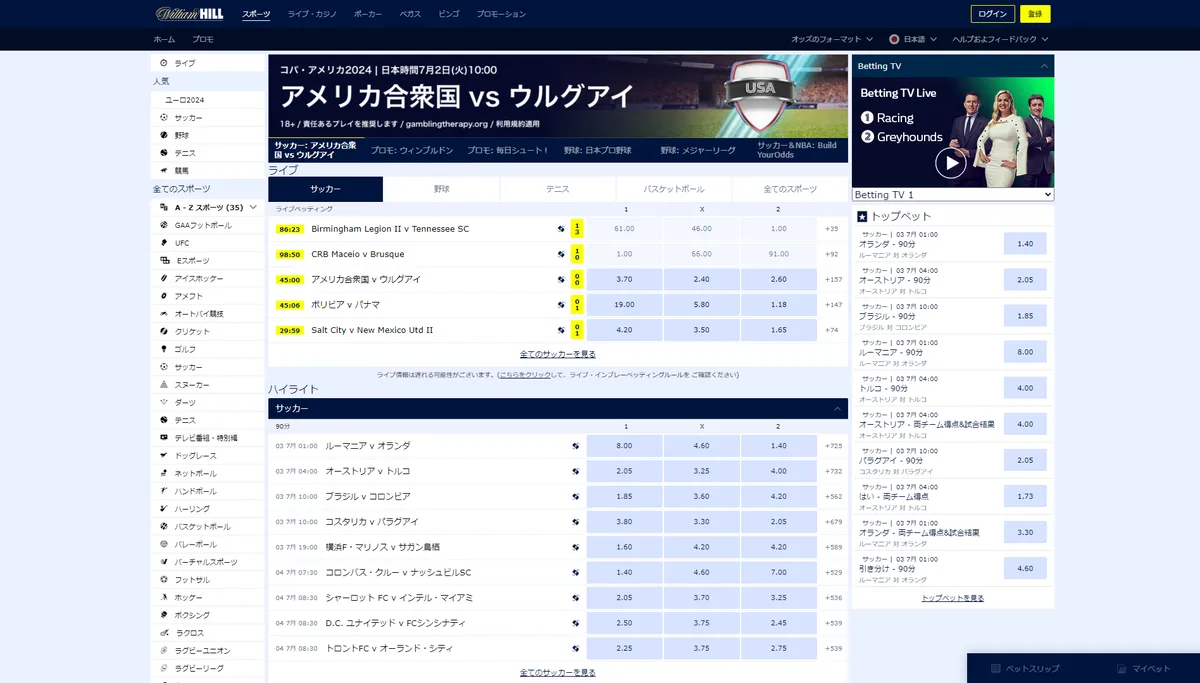Open the プロモ secondary nav link
This screenshot has width=1200, height=683.
click(203, 39)
